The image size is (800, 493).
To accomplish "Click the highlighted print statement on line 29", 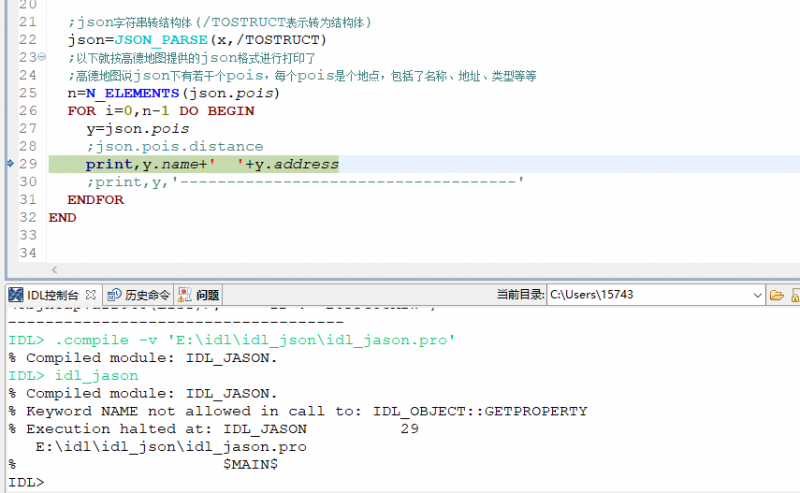I will (x=212, y=164).
